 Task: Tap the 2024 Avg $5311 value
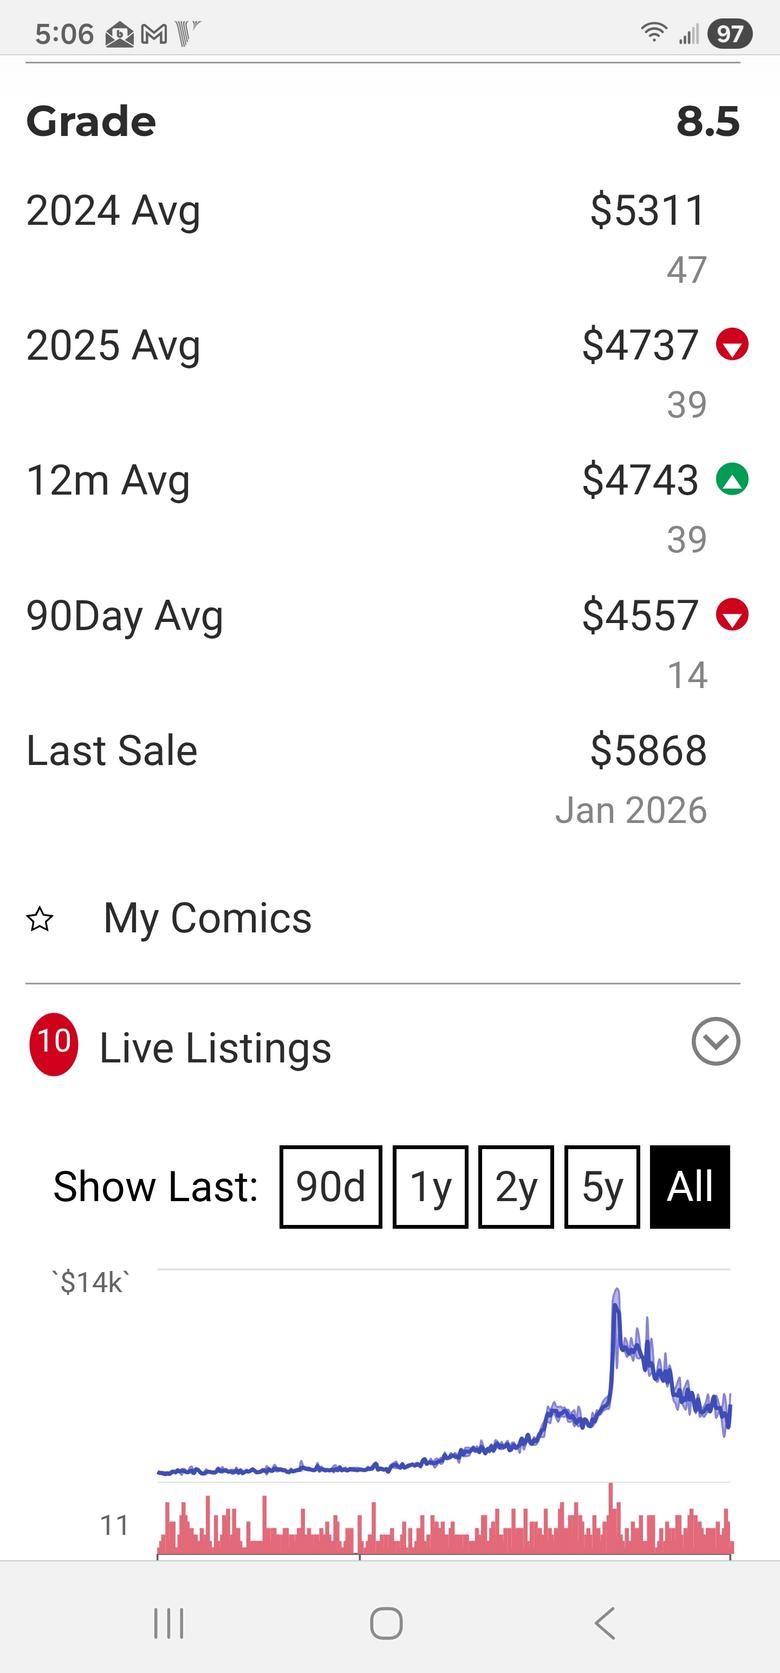pos(647,210)
